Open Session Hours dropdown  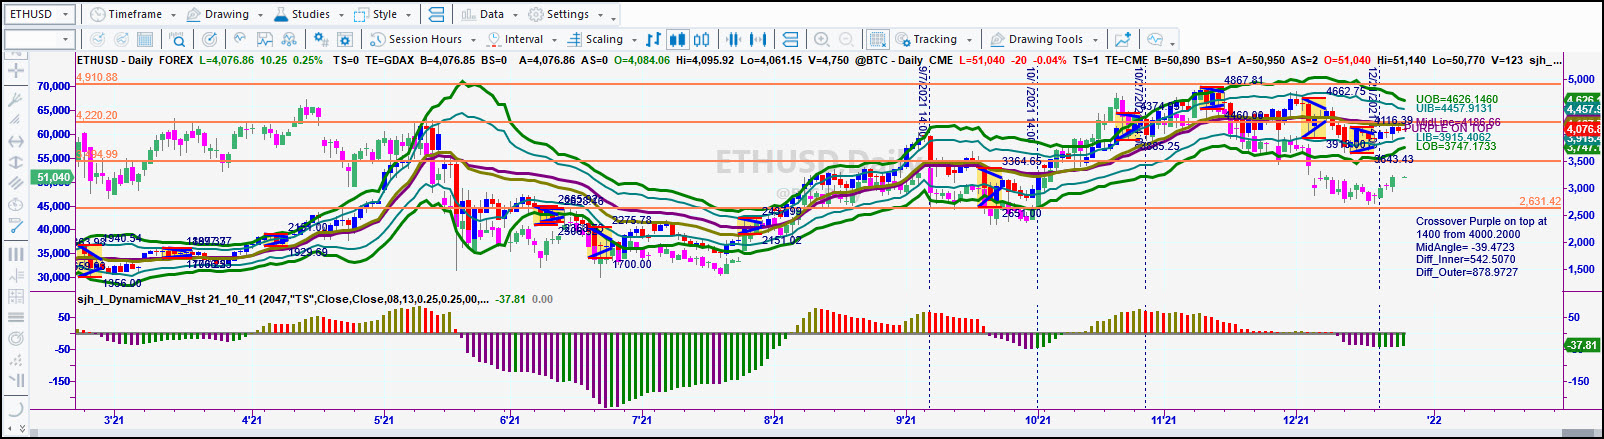point(423,39)
